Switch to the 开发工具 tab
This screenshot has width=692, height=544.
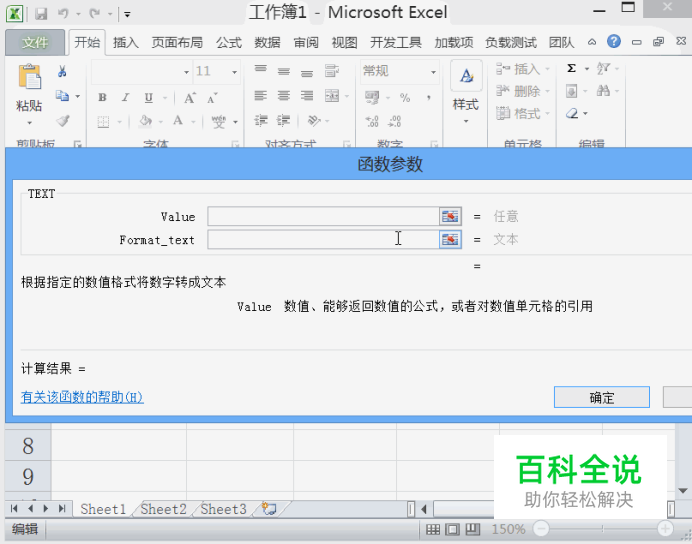tap(396, 42)
